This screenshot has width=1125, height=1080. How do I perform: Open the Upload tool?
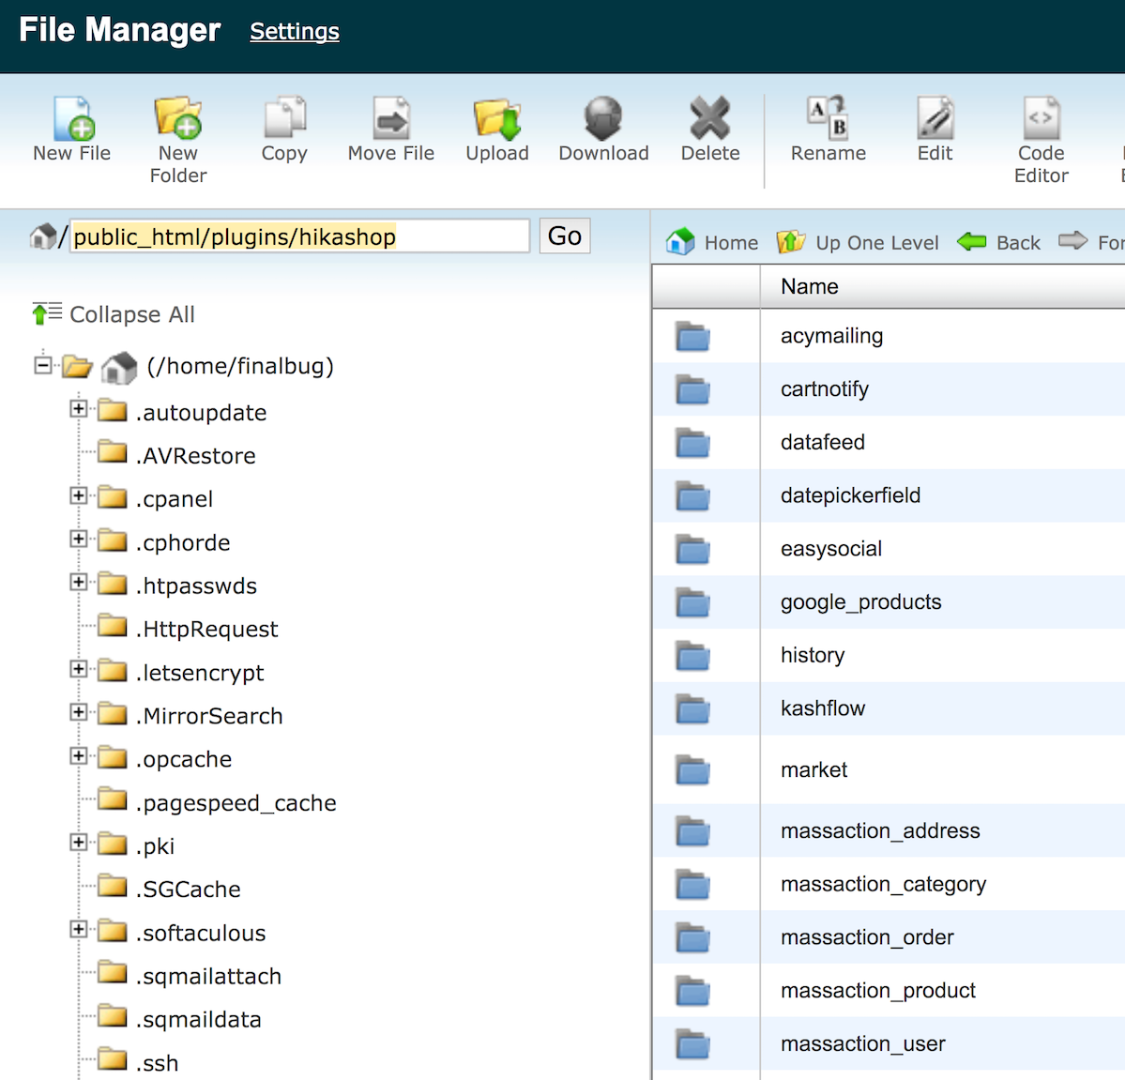tap(497, 119)
